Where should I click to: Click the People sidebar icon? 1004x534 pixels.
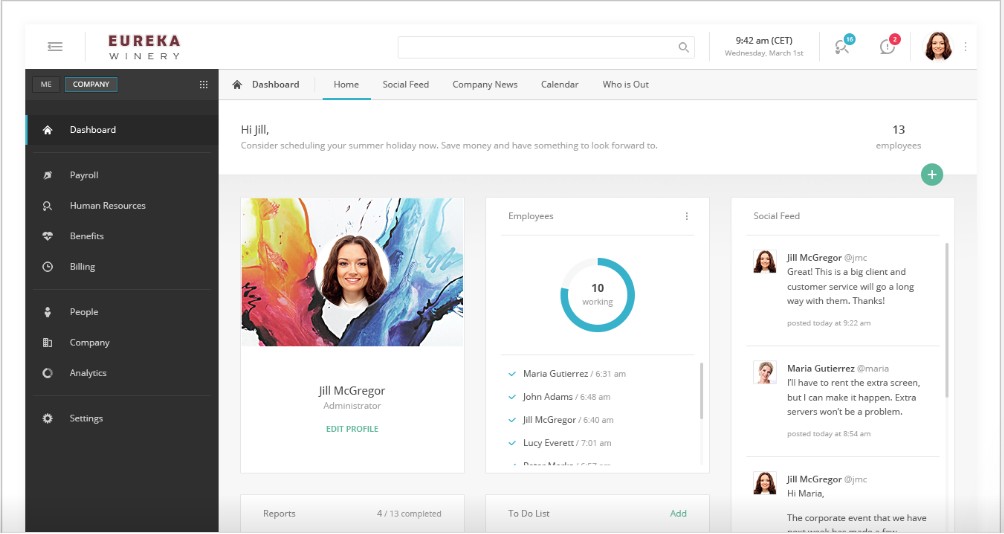coord(47,312)
